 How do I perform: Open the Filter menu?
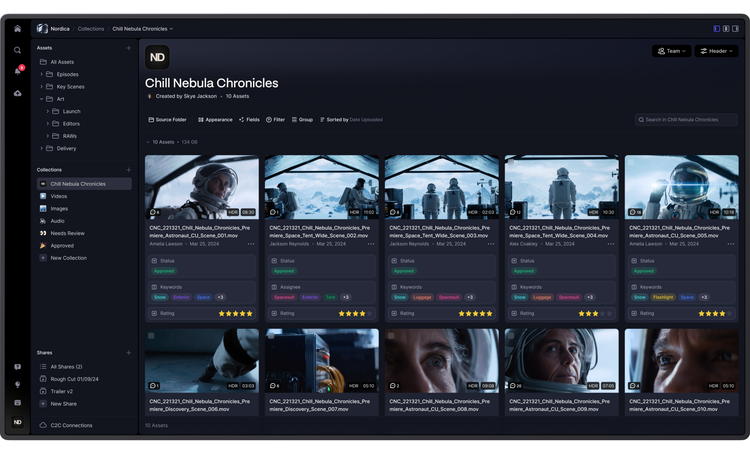276,120
